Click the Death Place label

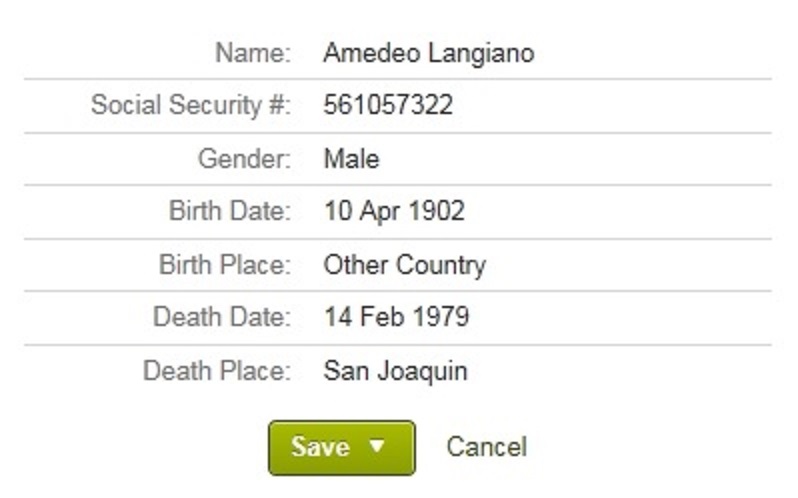[x=217, y=372]
